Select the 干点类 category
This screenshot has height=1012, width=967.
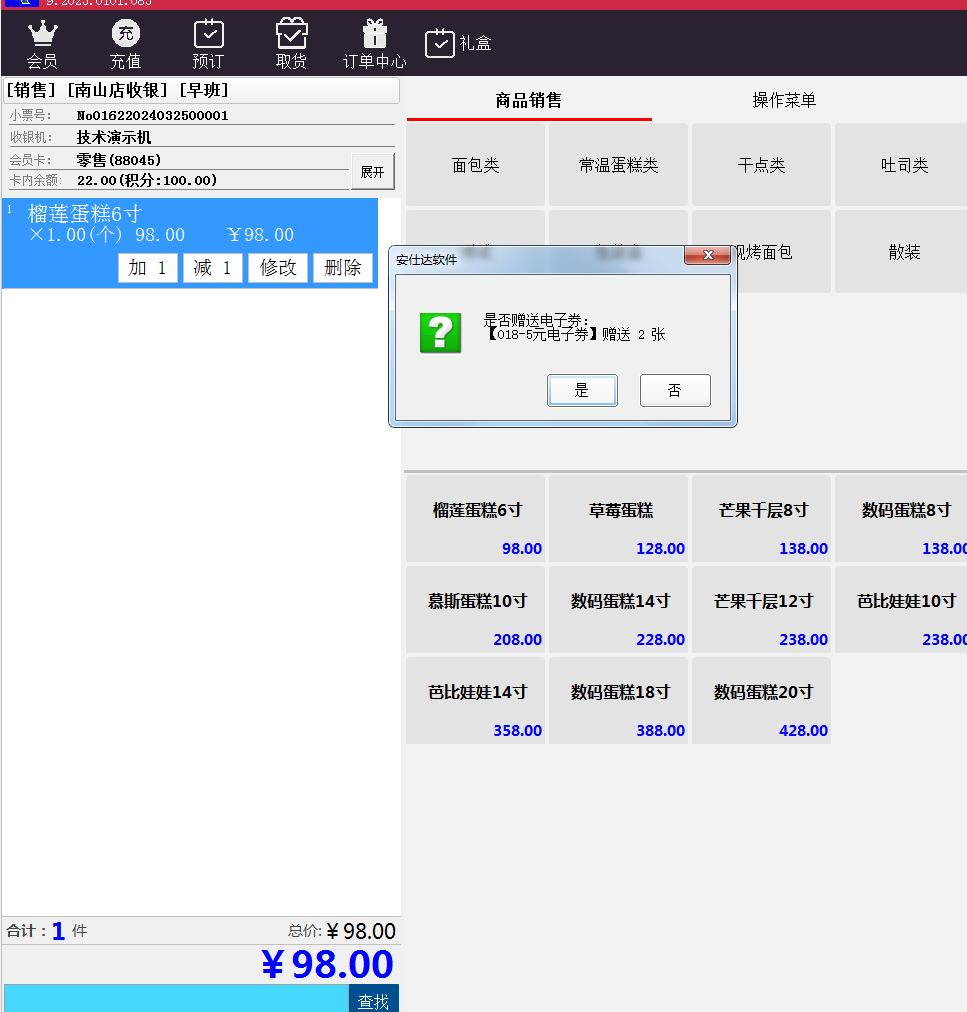tap(762, 165)
